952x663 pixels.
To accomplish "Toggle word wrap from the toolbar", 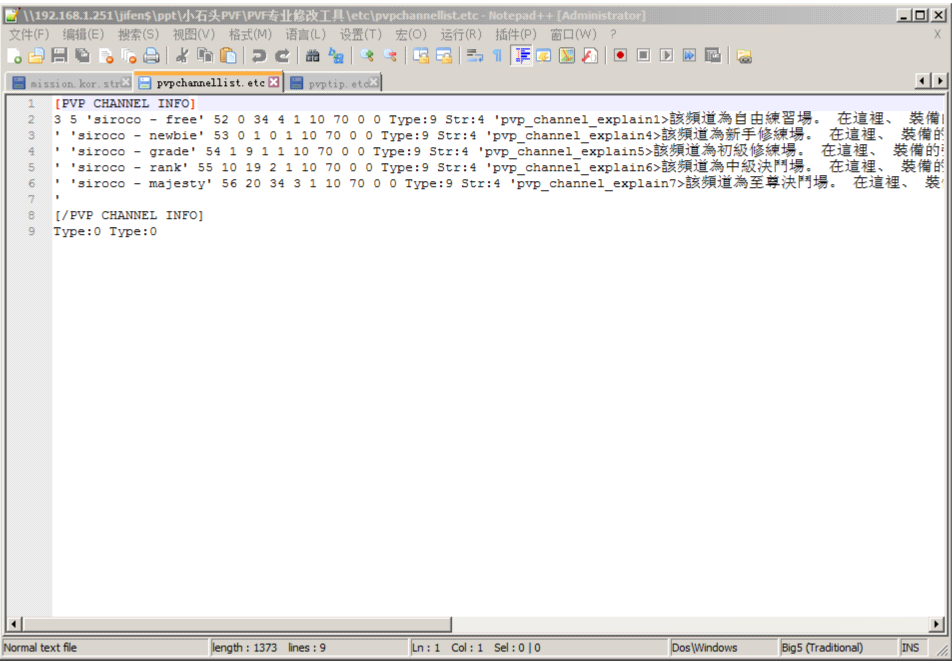I will coord(474,56).
